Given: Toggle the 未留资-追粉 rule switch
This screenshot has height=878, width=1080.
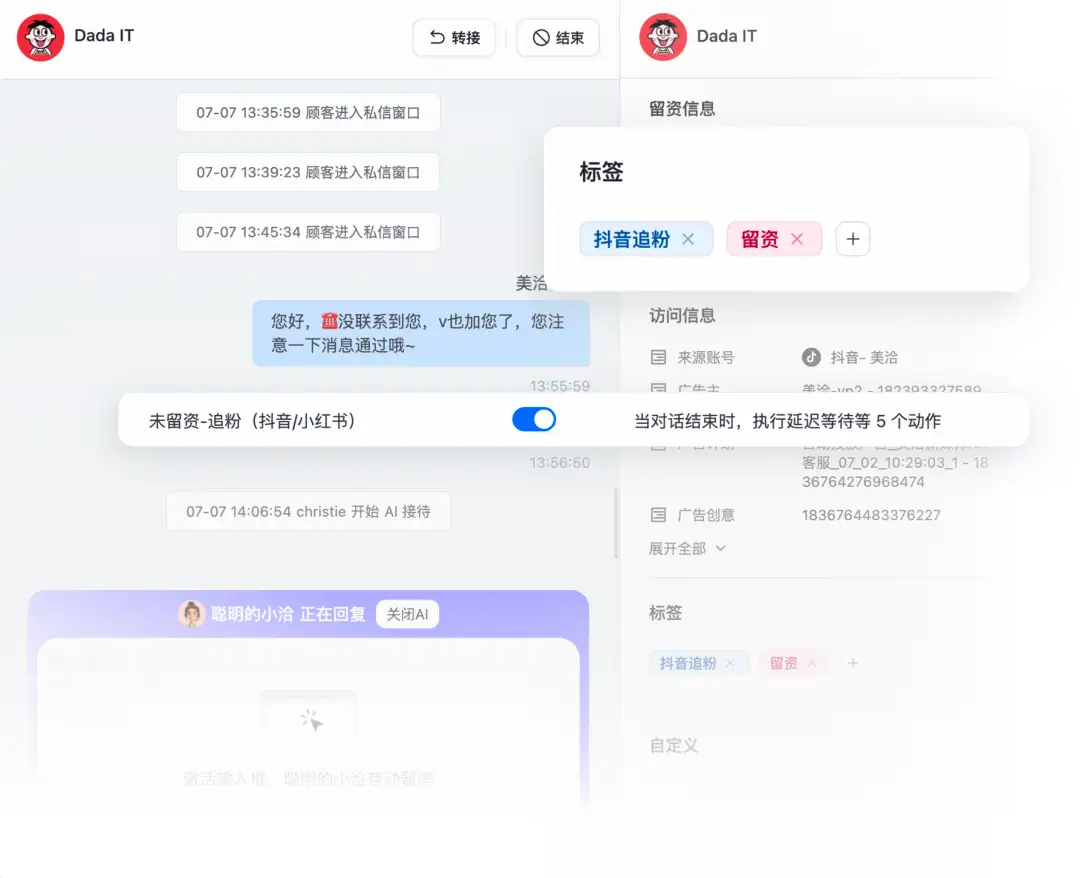Looking at the screenshot, I should [x=534, y=419].
